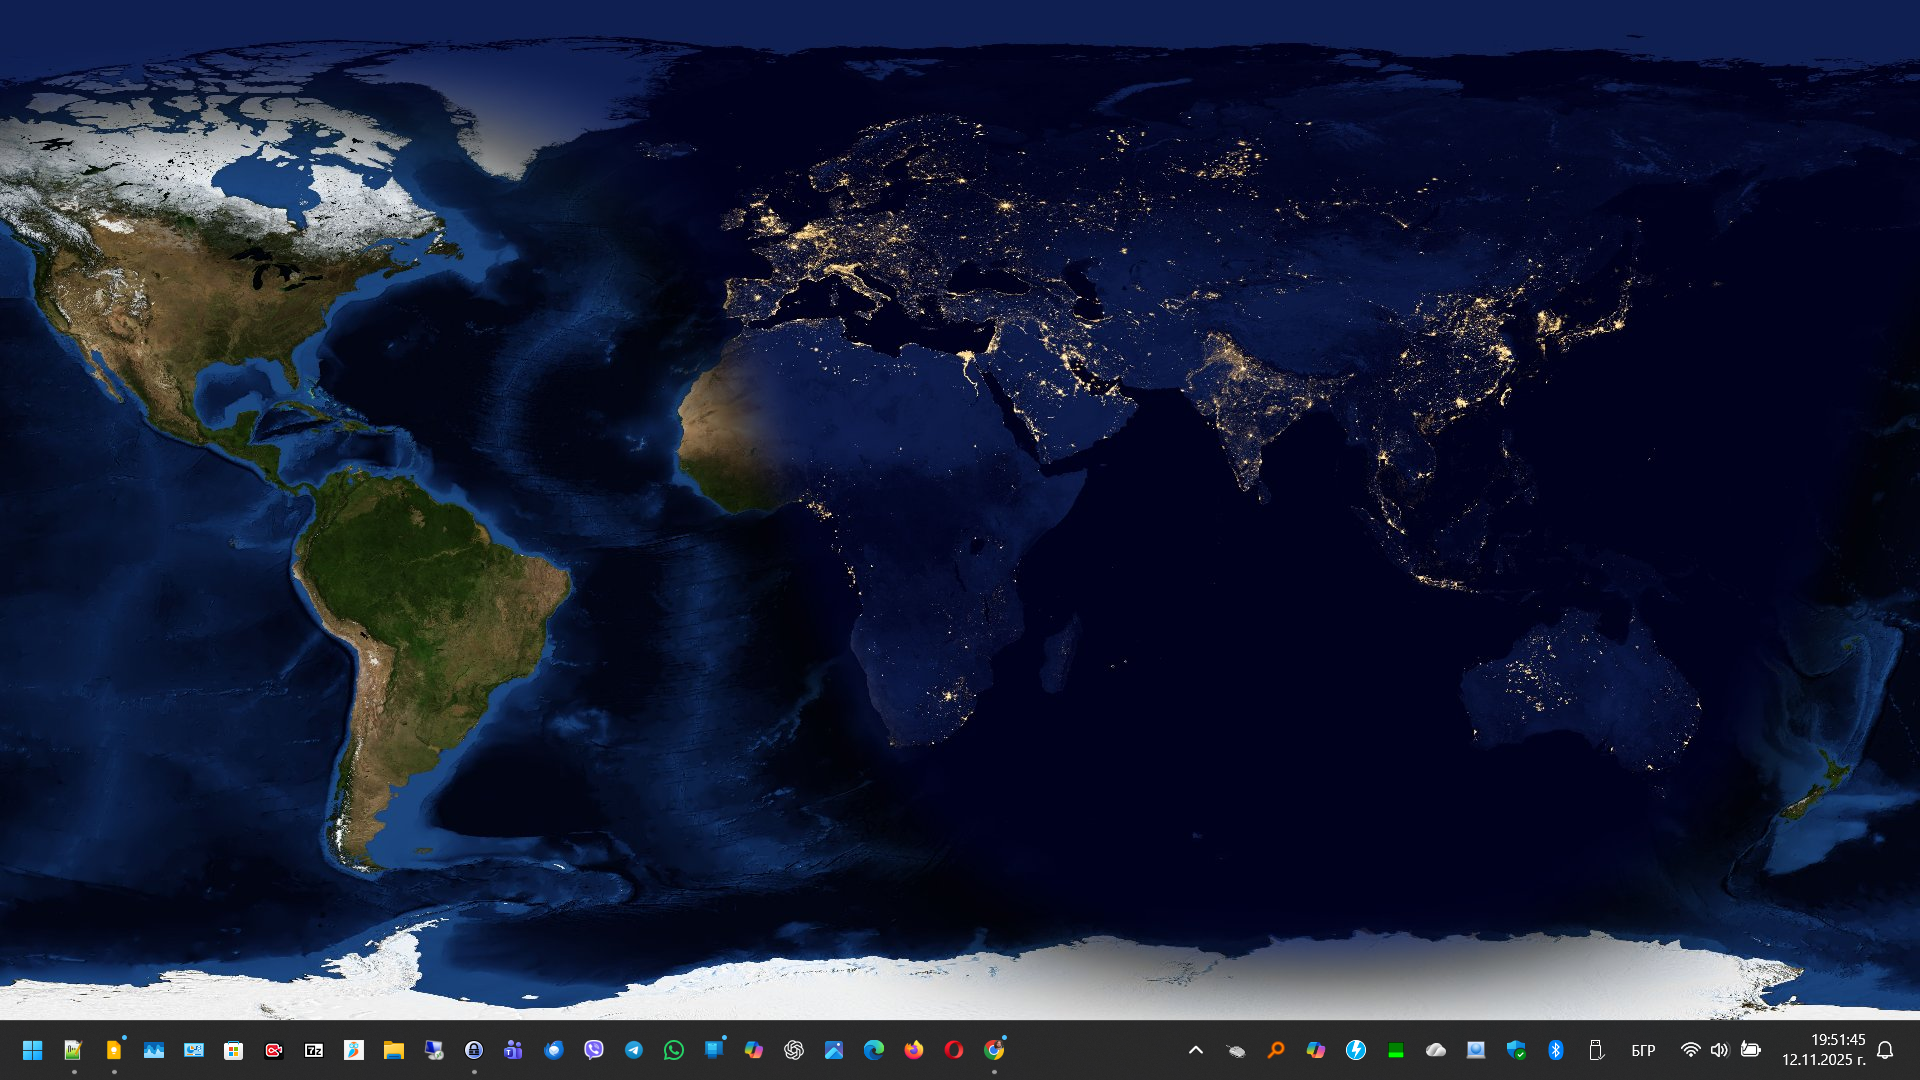Open Viber messenger
The image size is (1920, 1080).
pyautogui.click(x=594, y=1050)
